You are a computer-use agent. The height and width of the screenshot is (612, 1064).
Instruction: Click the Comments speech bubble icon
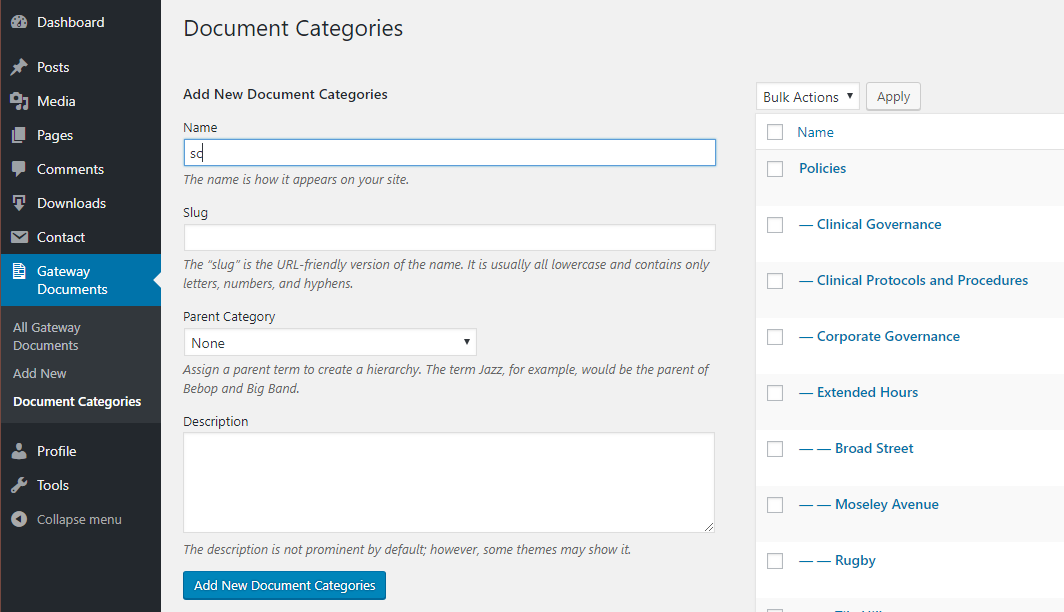(19, 169)
